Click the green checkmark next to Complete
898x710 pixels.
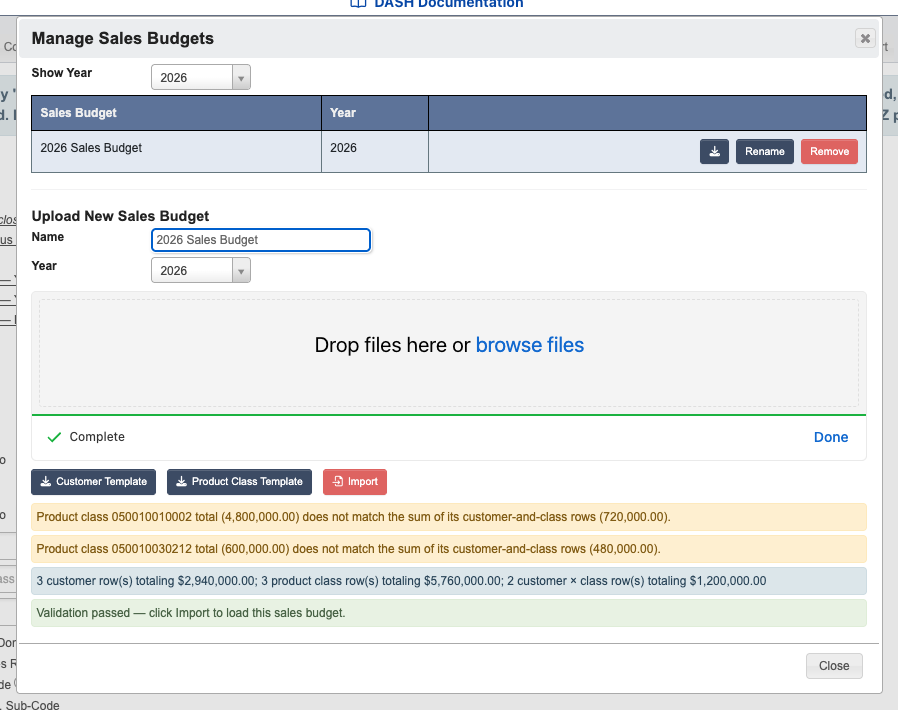pyautogui.click(x=54, y=437)
